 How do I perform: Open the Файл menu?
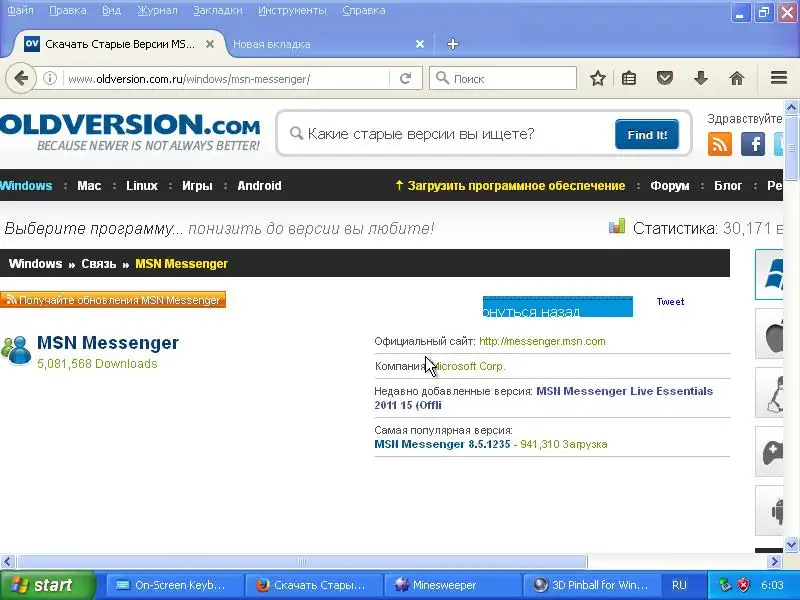[20, 10]
